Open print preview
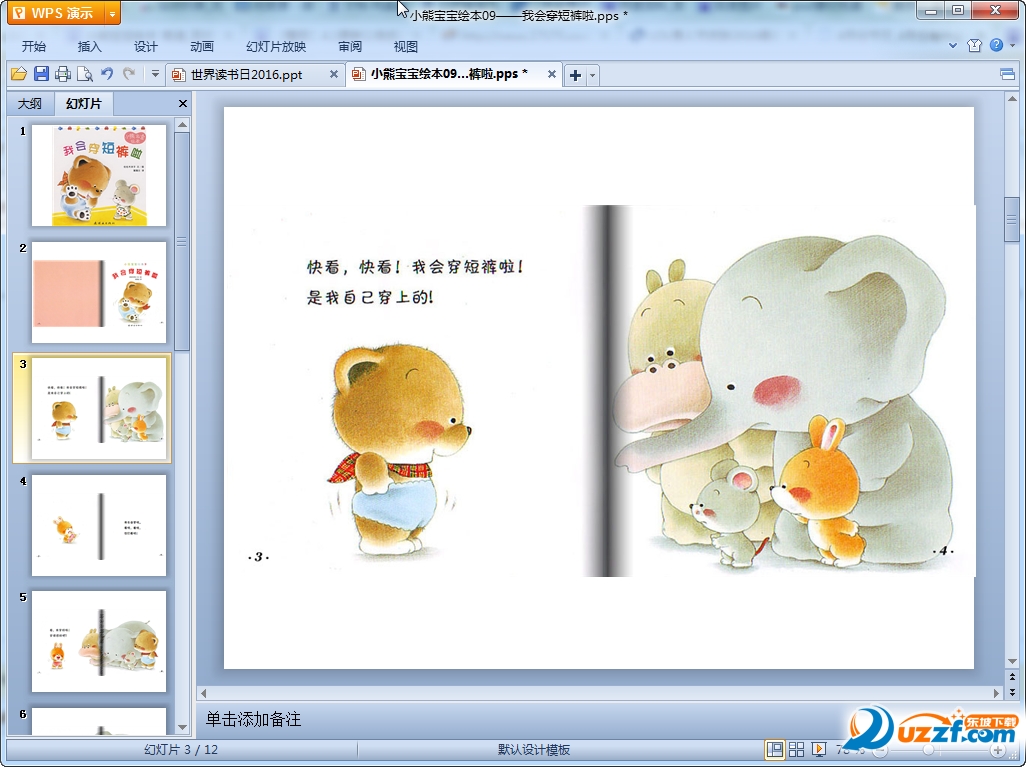 [84, 74]
